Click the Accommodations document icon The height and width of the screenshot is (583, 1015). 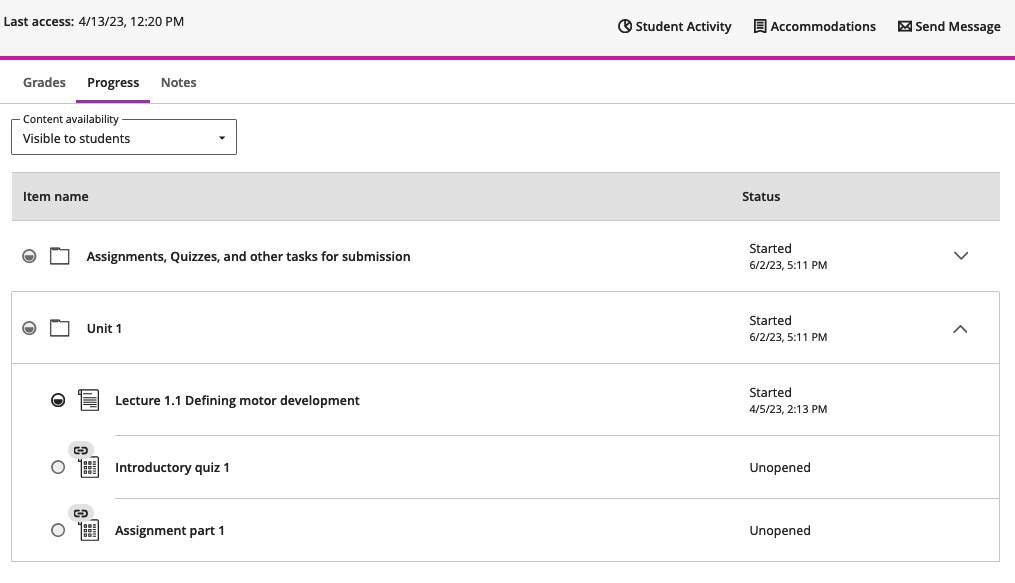click(760, 27)
